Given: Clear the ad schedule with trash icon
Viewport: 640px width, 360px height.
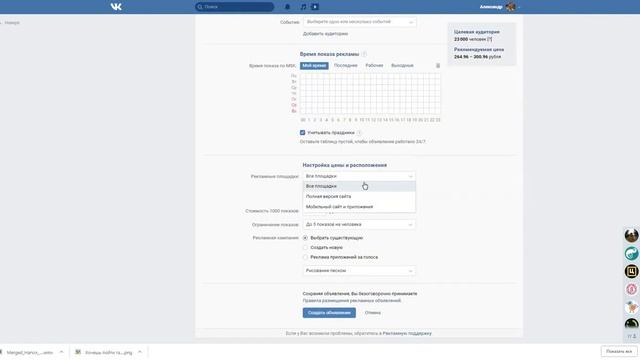Looking at the screenshot, I should pos(438,66).
